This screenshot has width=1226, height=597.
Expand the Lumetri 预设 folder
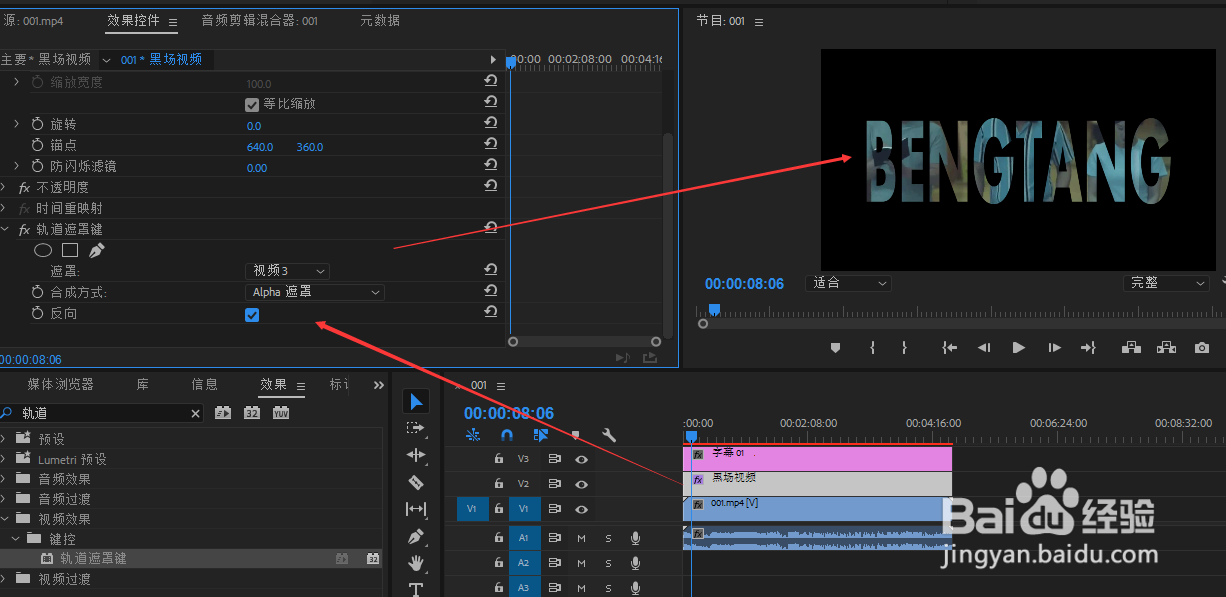[x=4, y=459]
